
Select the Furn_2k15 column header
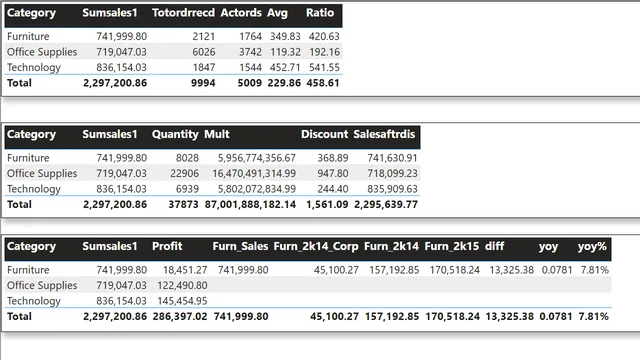pos(452,247)
